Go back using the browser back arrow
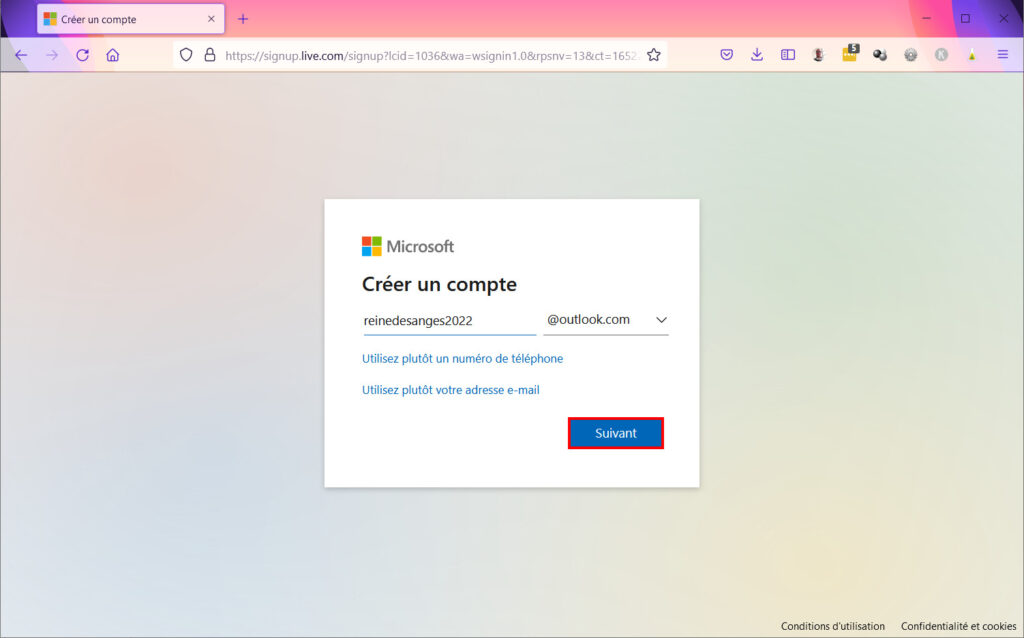1024x638 pixels. click(x=21, y=56)
